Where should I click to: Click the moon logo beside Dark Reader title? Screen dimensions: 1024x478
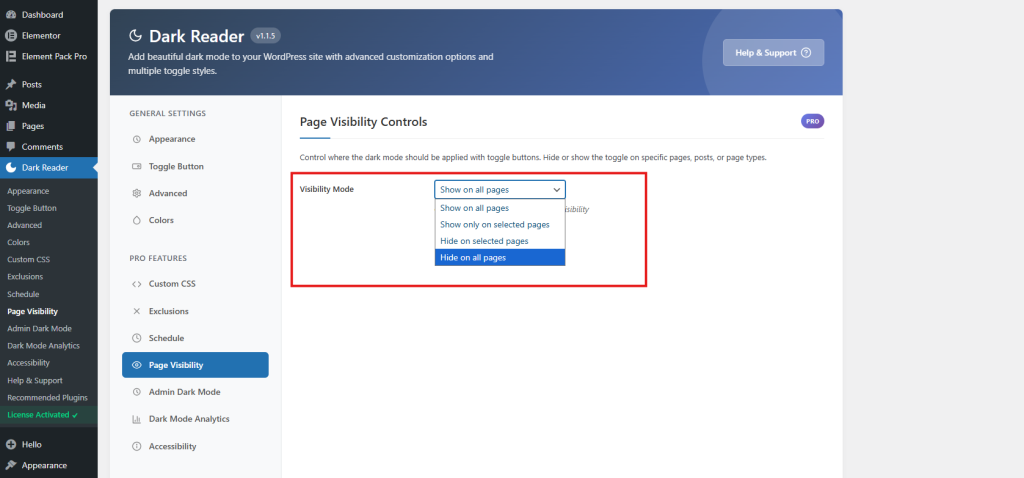tap(135, 36)
